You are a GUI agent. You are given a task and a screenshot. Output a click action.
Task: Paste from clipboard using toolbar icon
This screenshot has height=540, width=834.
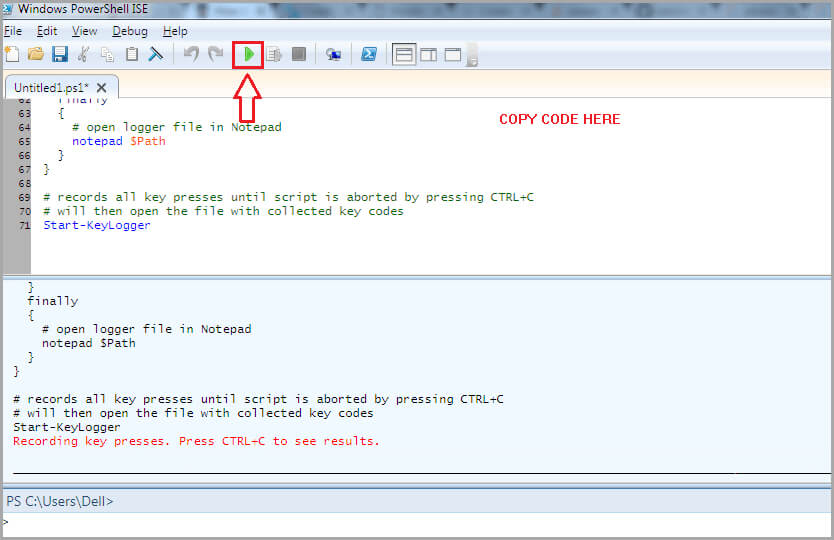(132, 54)
